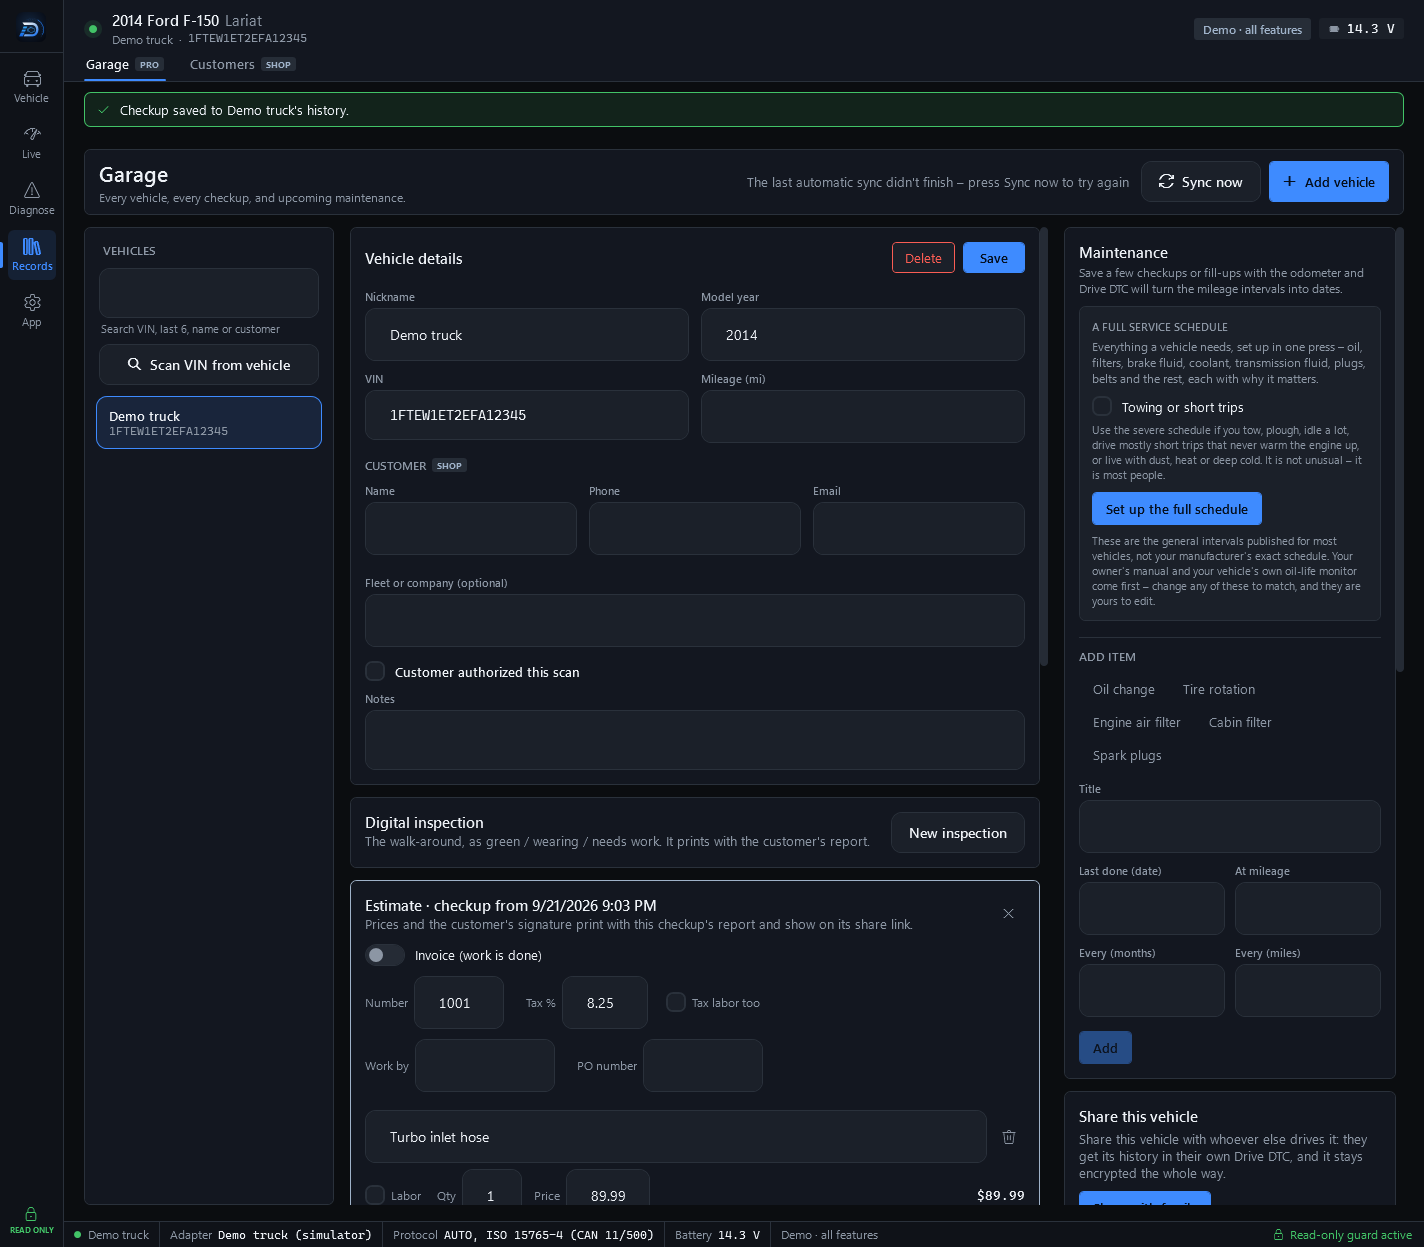
Task: Click the Drive DTC logo icon
Action: [31, 29]
